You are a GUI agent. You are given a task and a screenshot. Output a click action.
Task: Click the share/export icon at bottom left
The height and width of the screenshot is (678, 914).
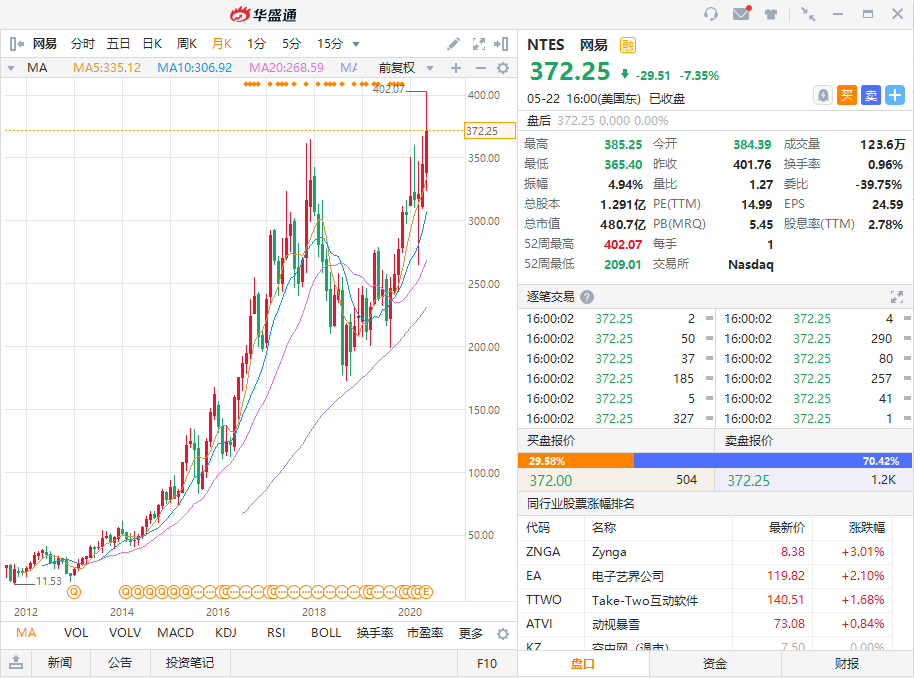click(x=16, y=662)
